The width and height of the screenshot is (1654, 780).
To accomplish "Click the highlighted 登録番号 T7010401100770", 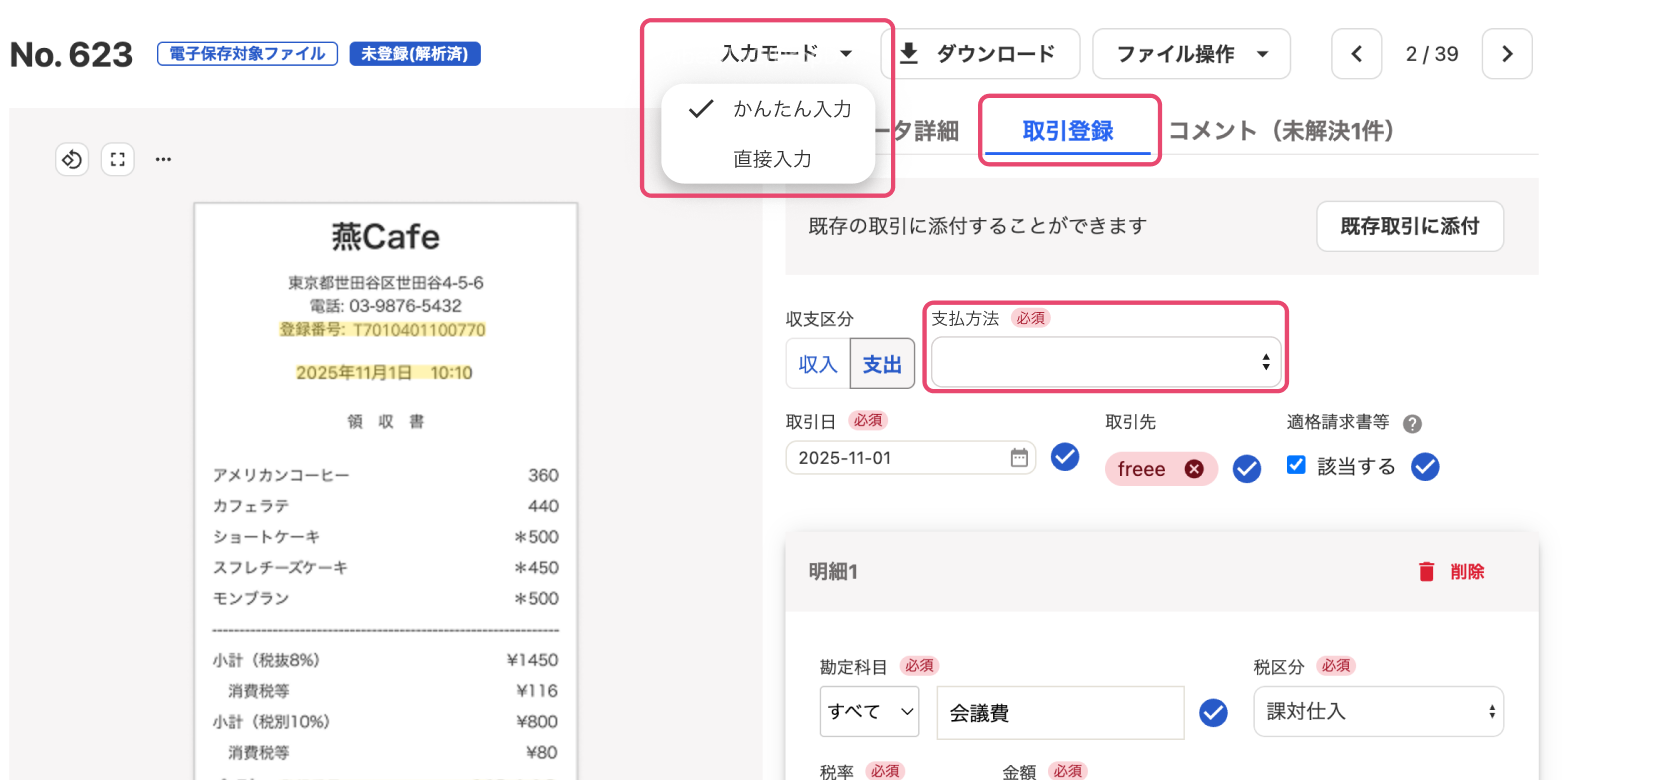I will (383, 330).
